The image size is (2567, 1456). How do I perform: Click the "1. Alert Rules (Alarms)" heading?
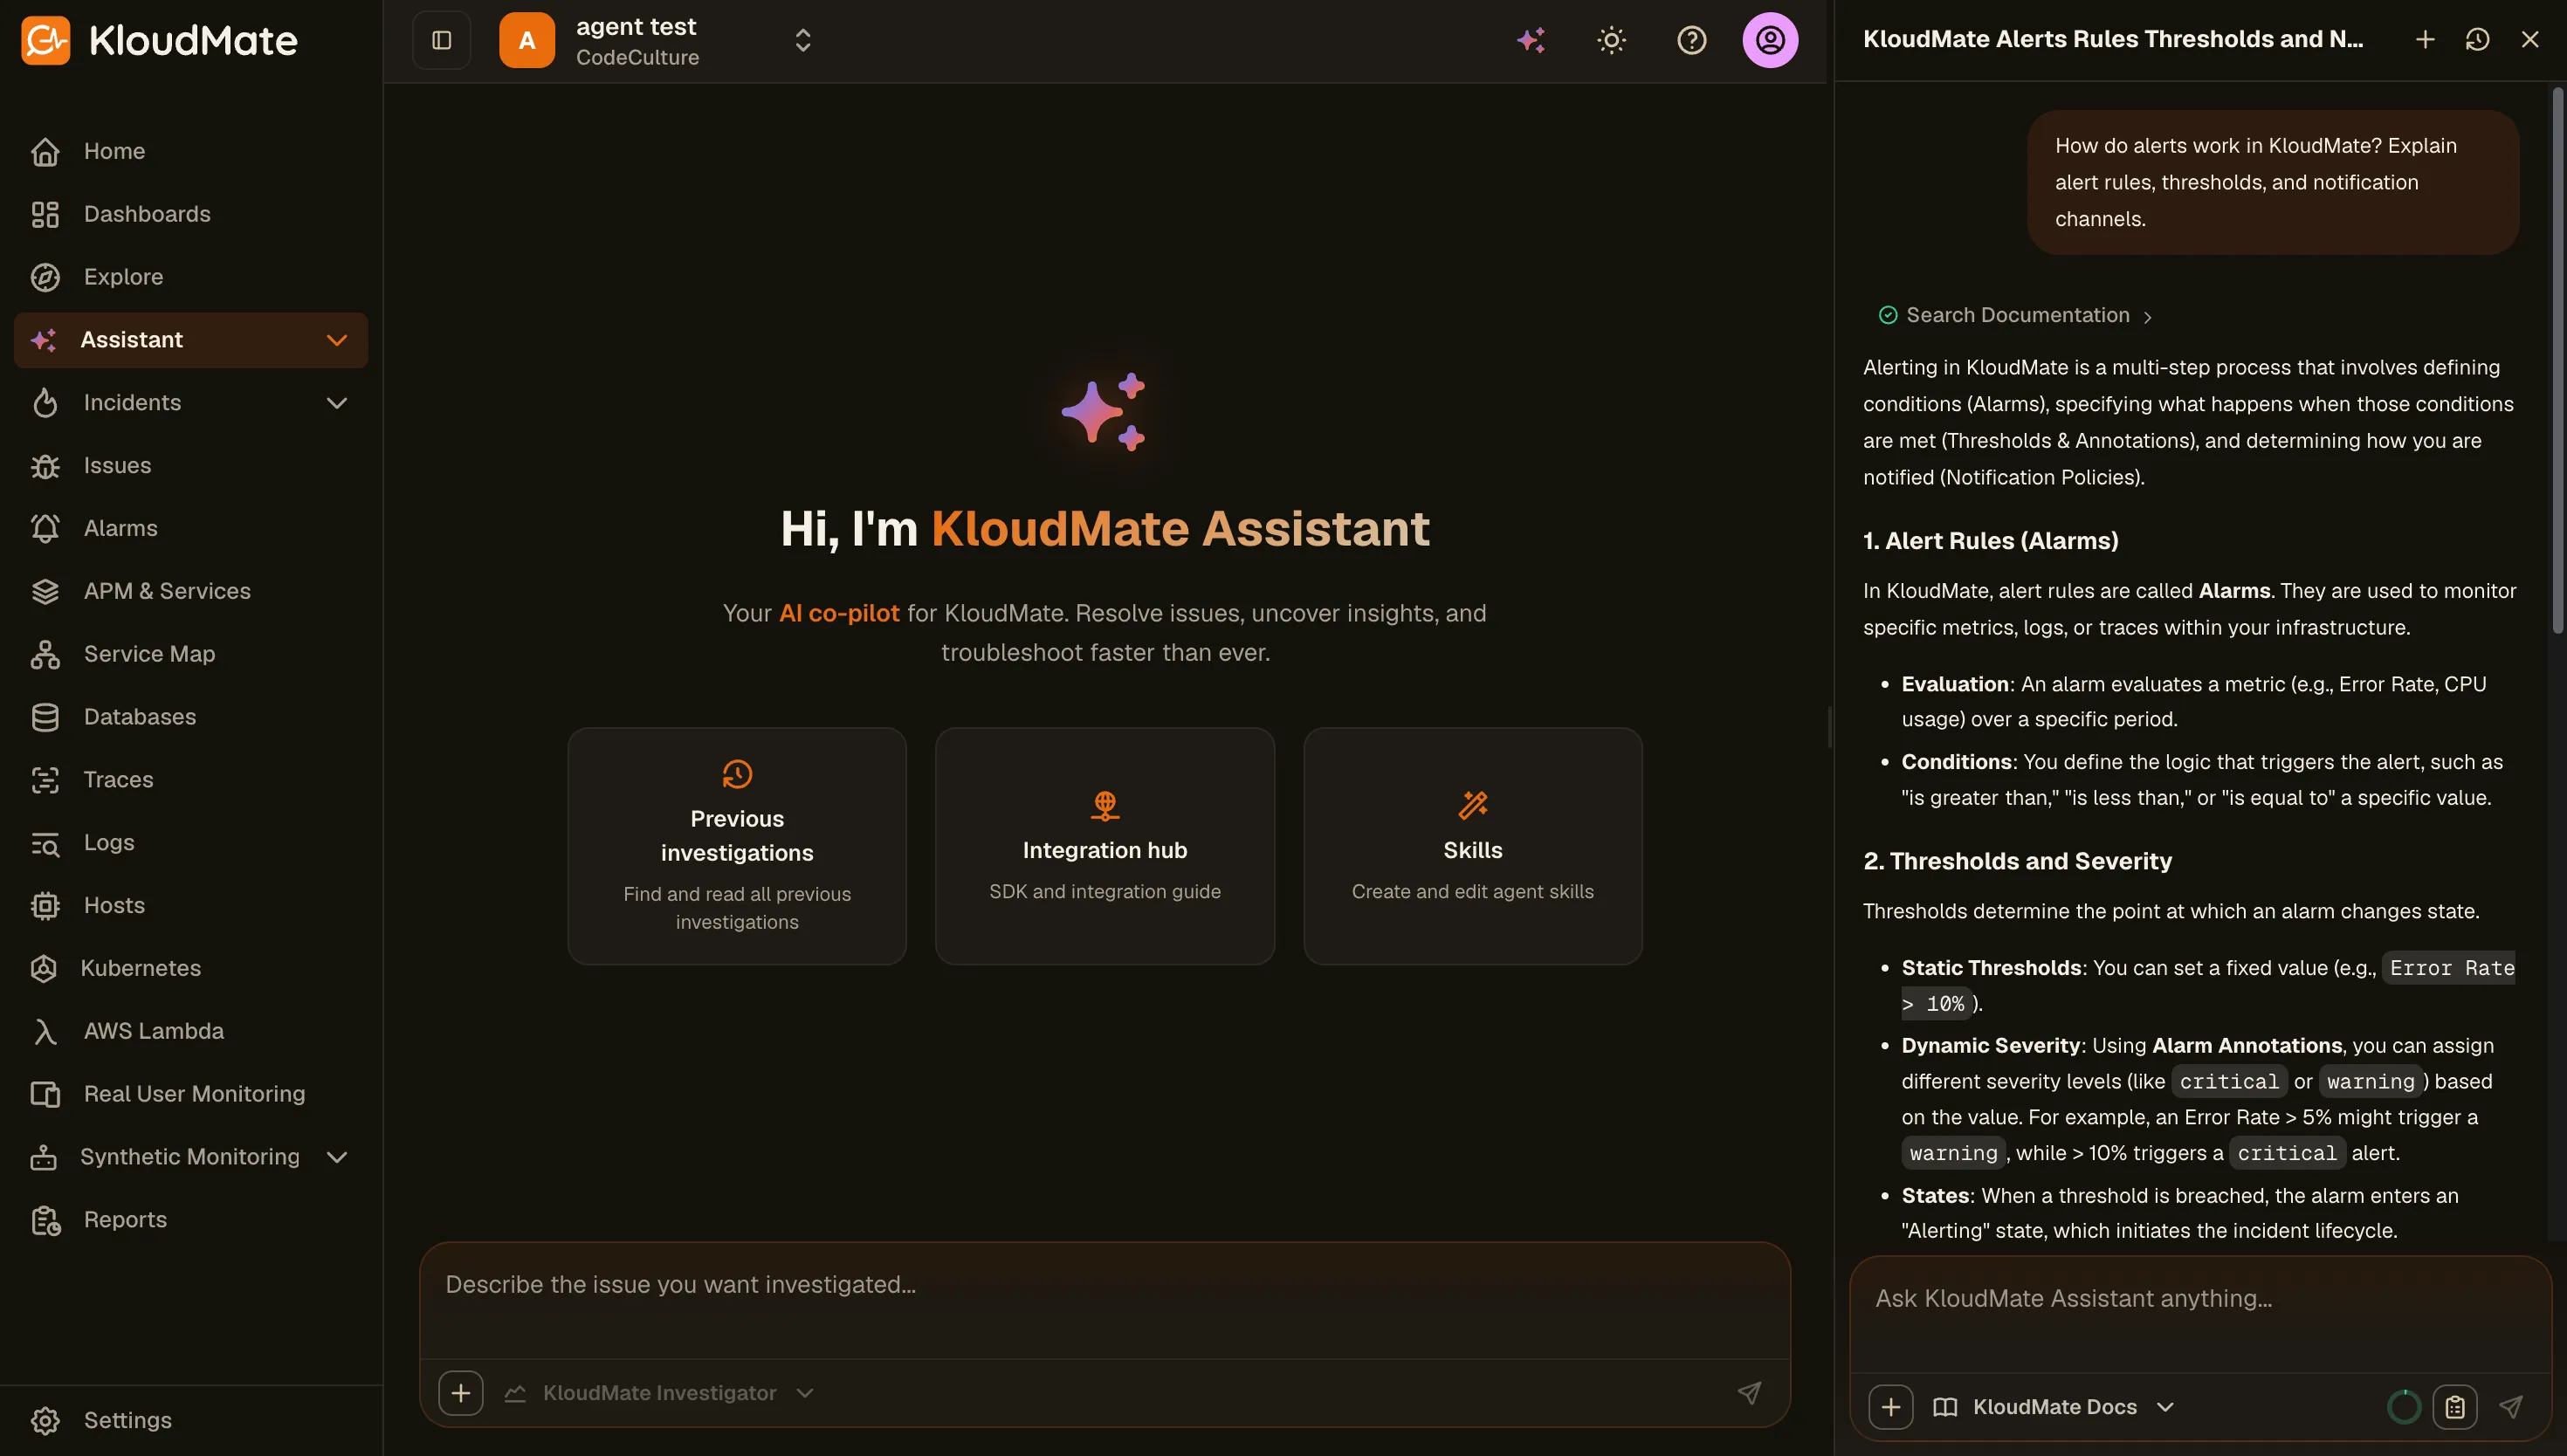(x=1990, y=541)
